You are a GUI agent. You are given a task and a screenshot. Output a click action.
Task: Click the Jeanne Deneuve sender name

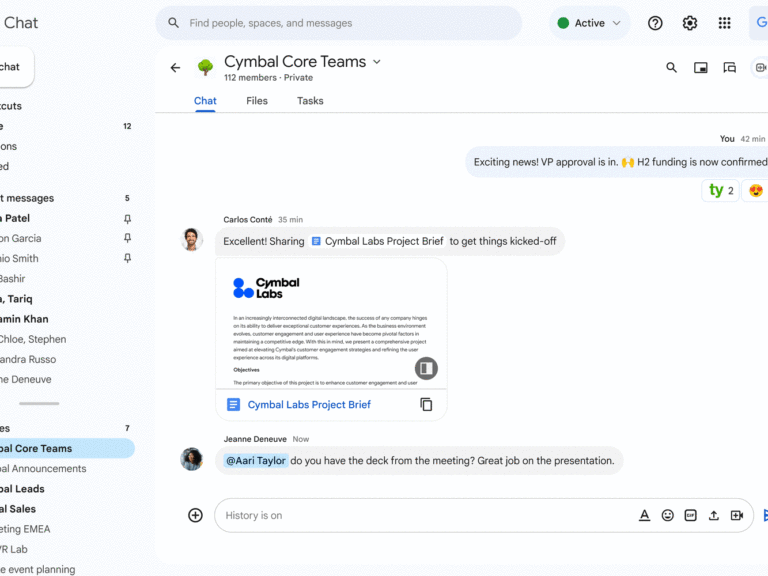click(255, 439)
